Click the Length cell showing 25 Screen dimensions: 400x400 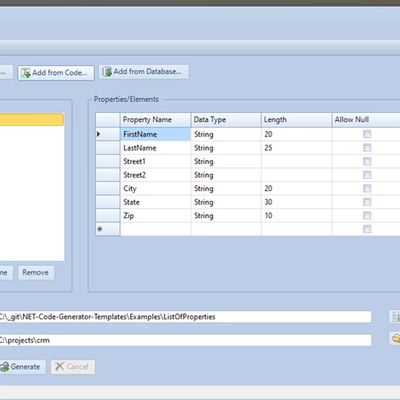tap(297, 148)
